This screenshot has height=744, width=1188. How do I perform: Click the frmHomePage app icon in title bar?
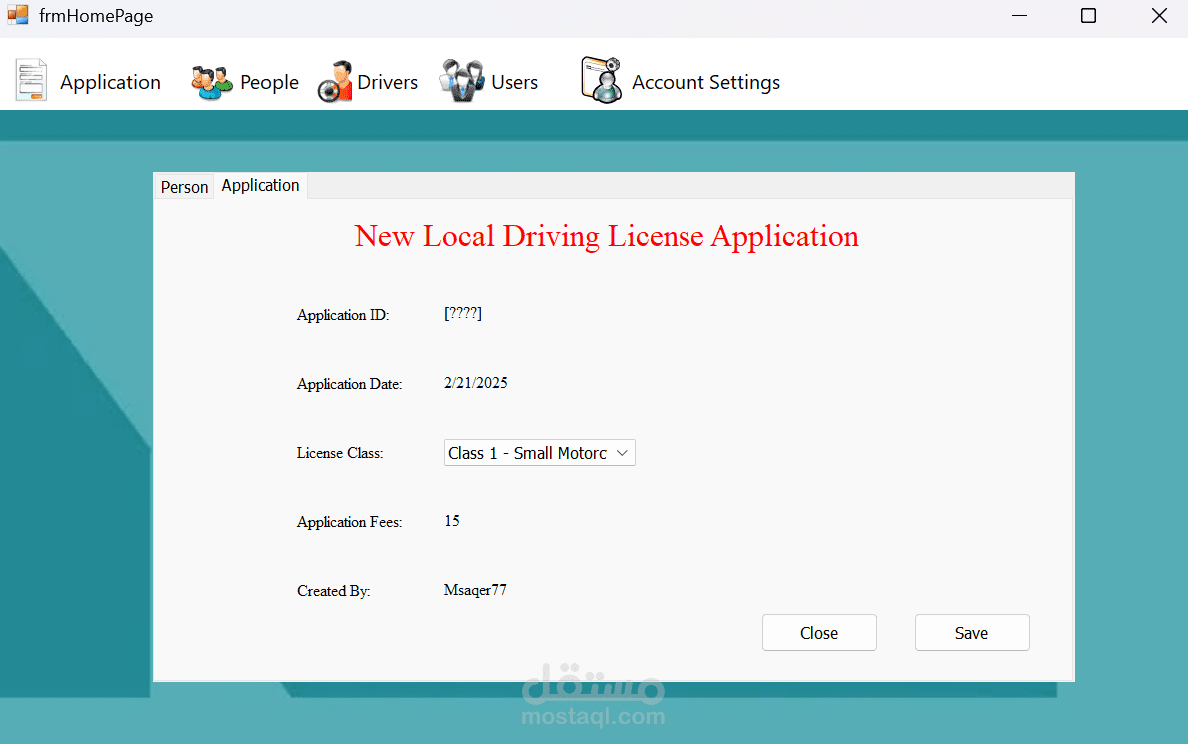coord(18,16)
